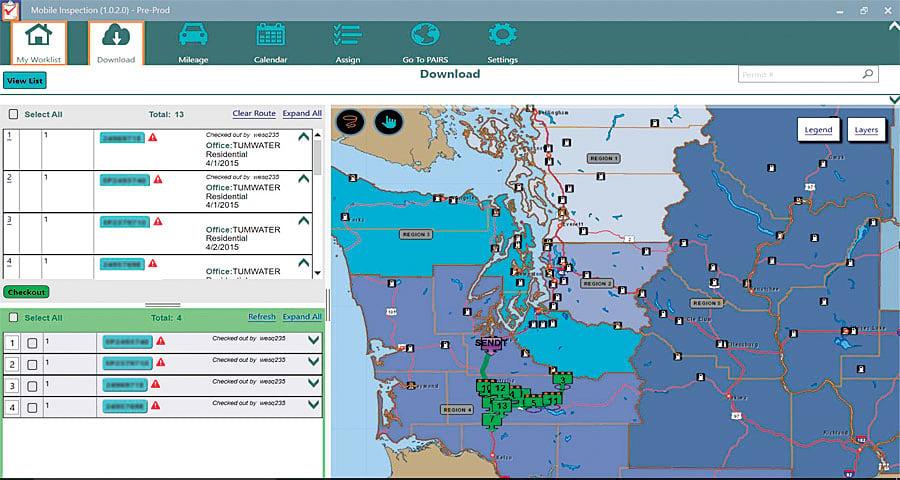Check Select All in checkout list
900x480 pixels.
tap(14, 317)
